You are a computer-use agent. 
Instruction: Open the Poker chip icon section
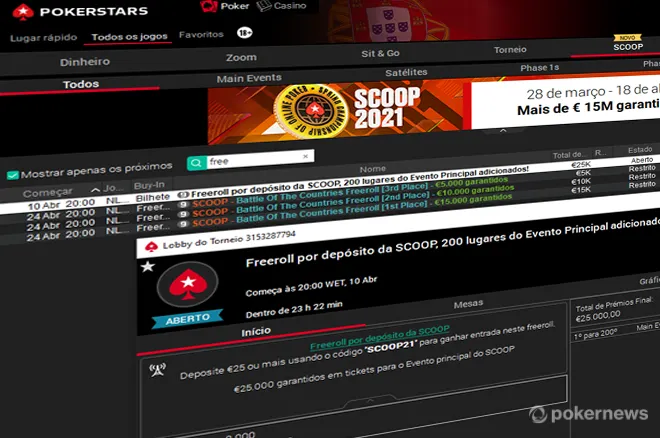(209, 6)
